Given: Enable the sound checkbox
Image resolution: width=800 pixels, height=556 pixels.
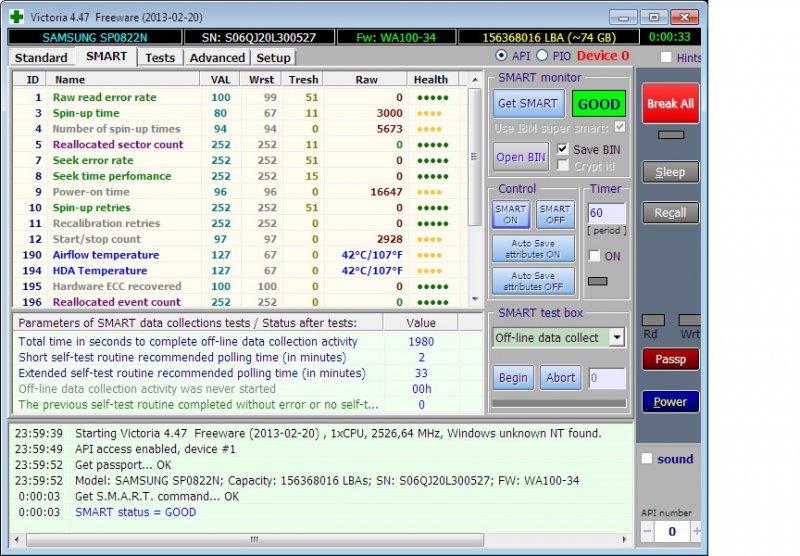Looking at the screenshot, I should coord(647,459).
